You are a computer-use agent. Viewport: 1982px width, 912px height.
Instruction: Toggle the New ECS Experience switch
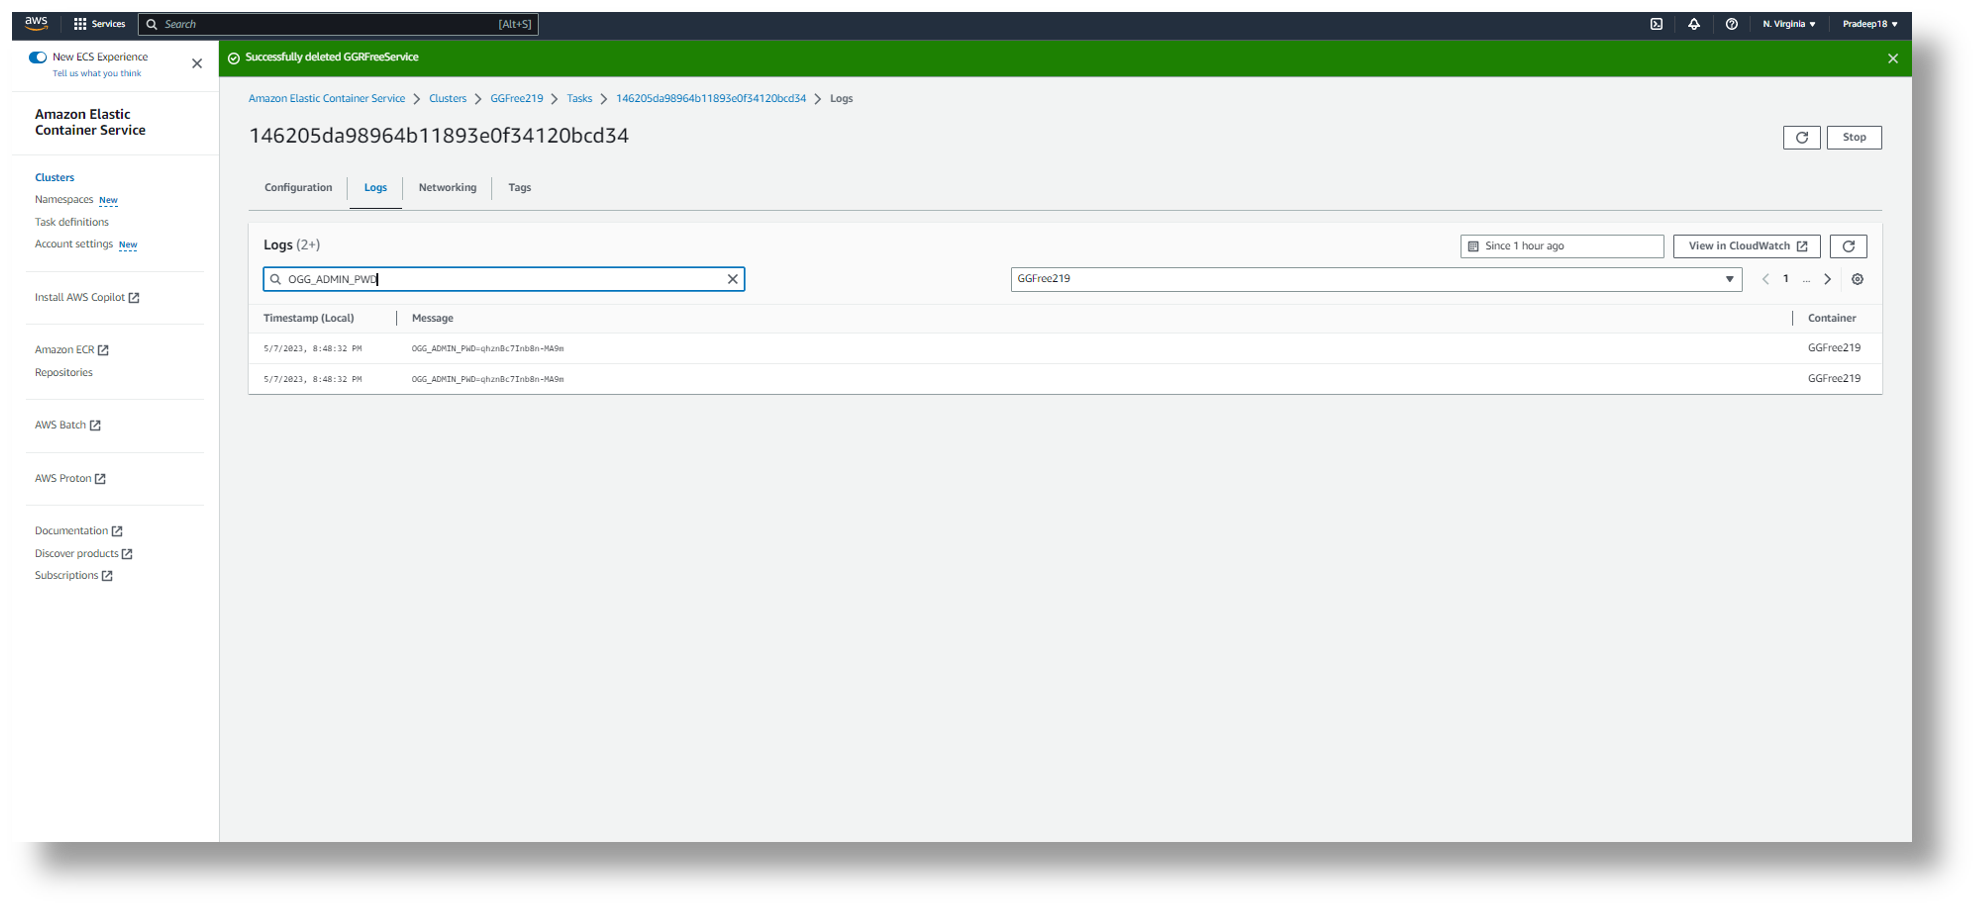[38, 57]
